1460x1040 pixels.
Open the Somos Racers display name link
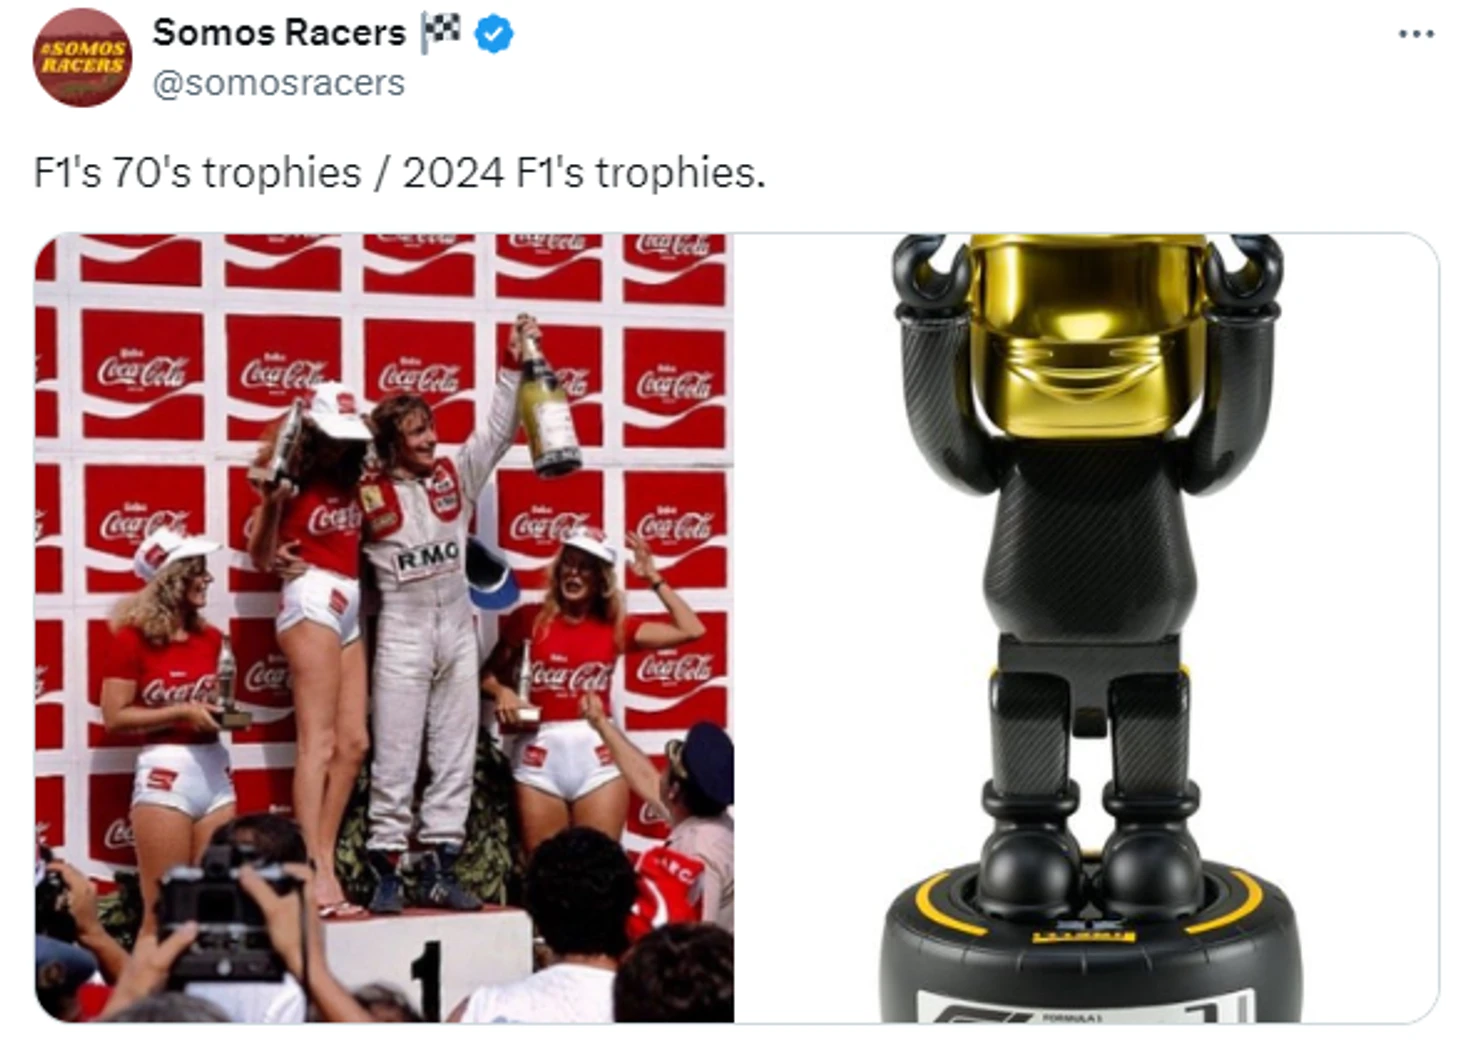[x=279, y=33]
